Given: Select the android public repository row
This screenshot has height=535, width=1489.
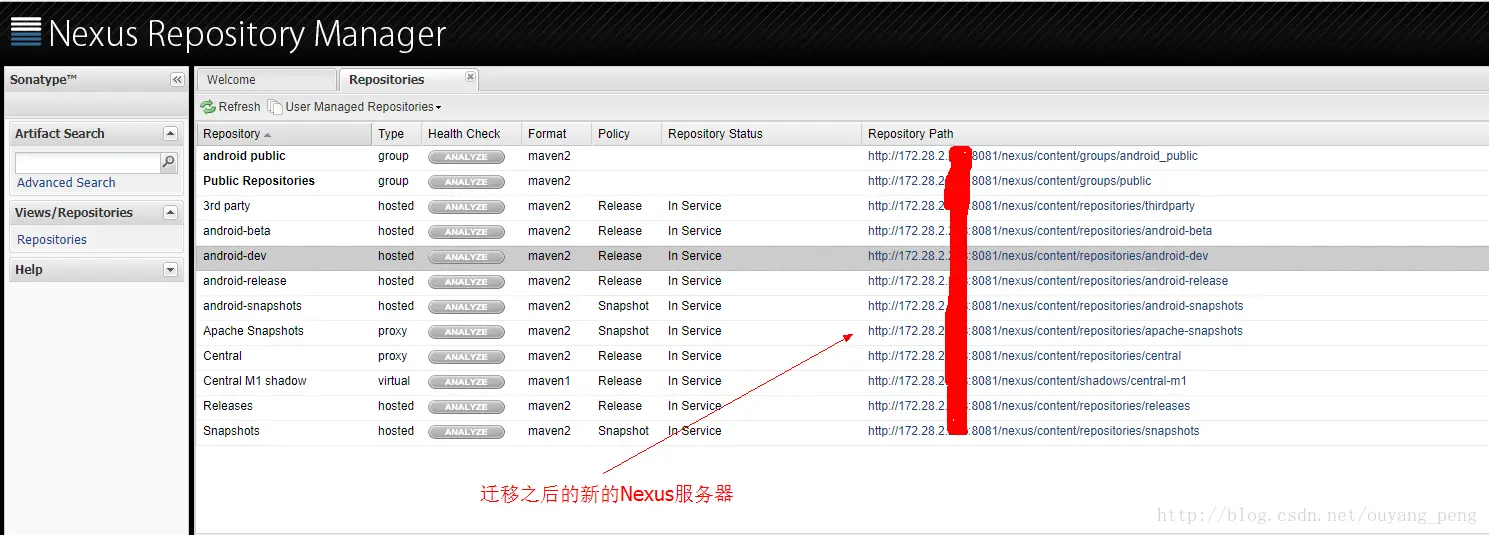Looking at the screenshot, I should [842, 156].
